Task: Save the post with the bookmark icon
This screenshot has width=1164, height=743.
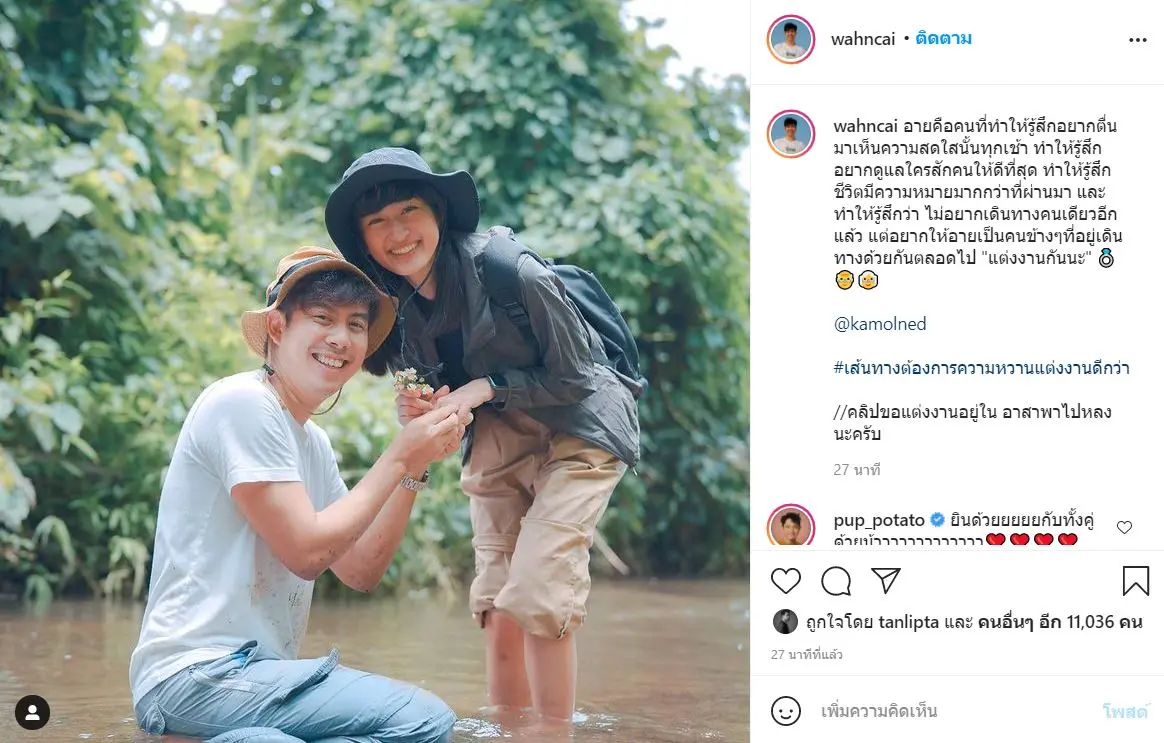Action: pos(1135,581)
